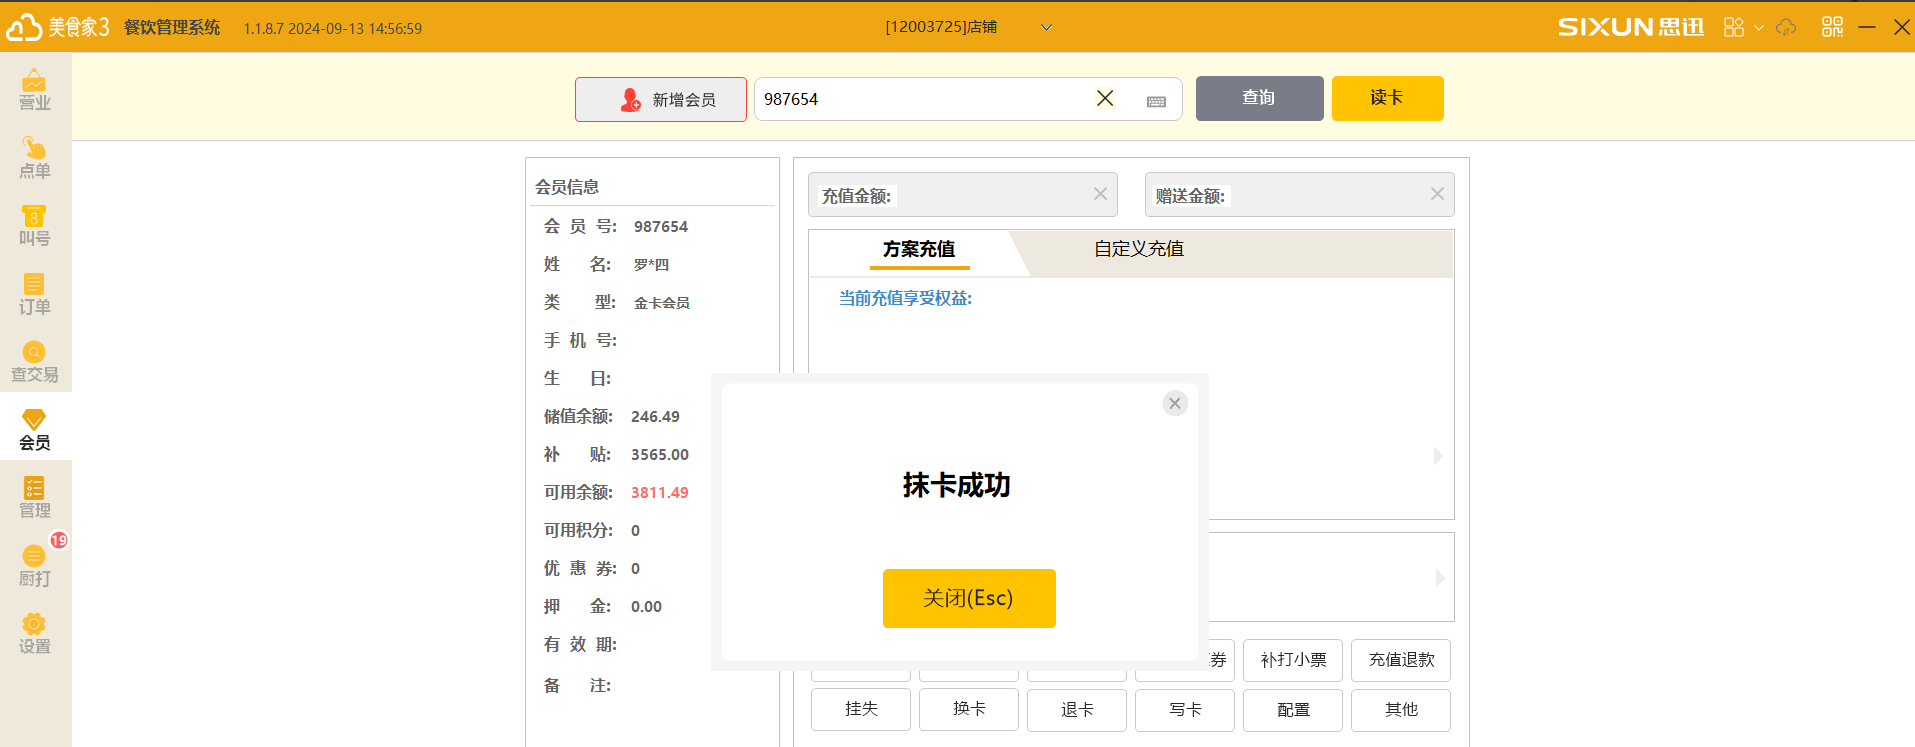Dismiss the 抹卡成功 dialog with X
This screenshot has height=747, width=1915.
click(x=1175, y=403)
